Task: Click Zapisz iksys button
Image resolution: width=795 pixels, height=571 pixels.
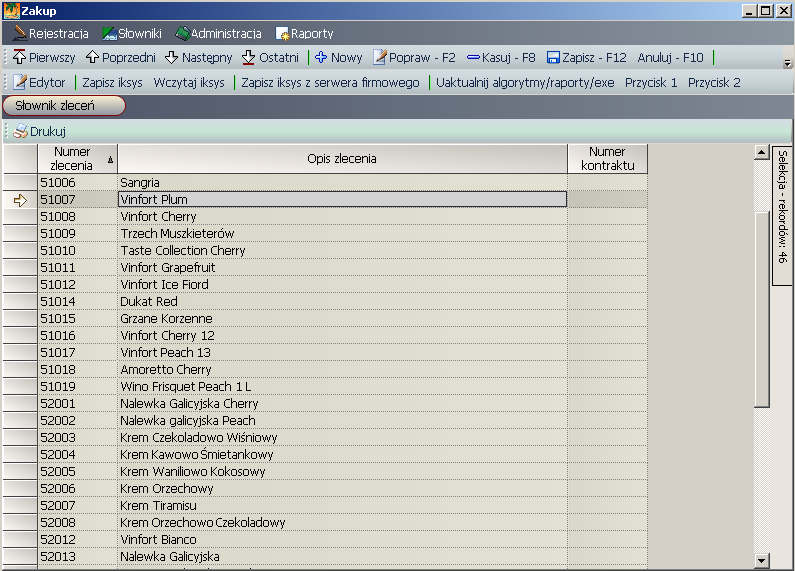Action: coord(113,83)
